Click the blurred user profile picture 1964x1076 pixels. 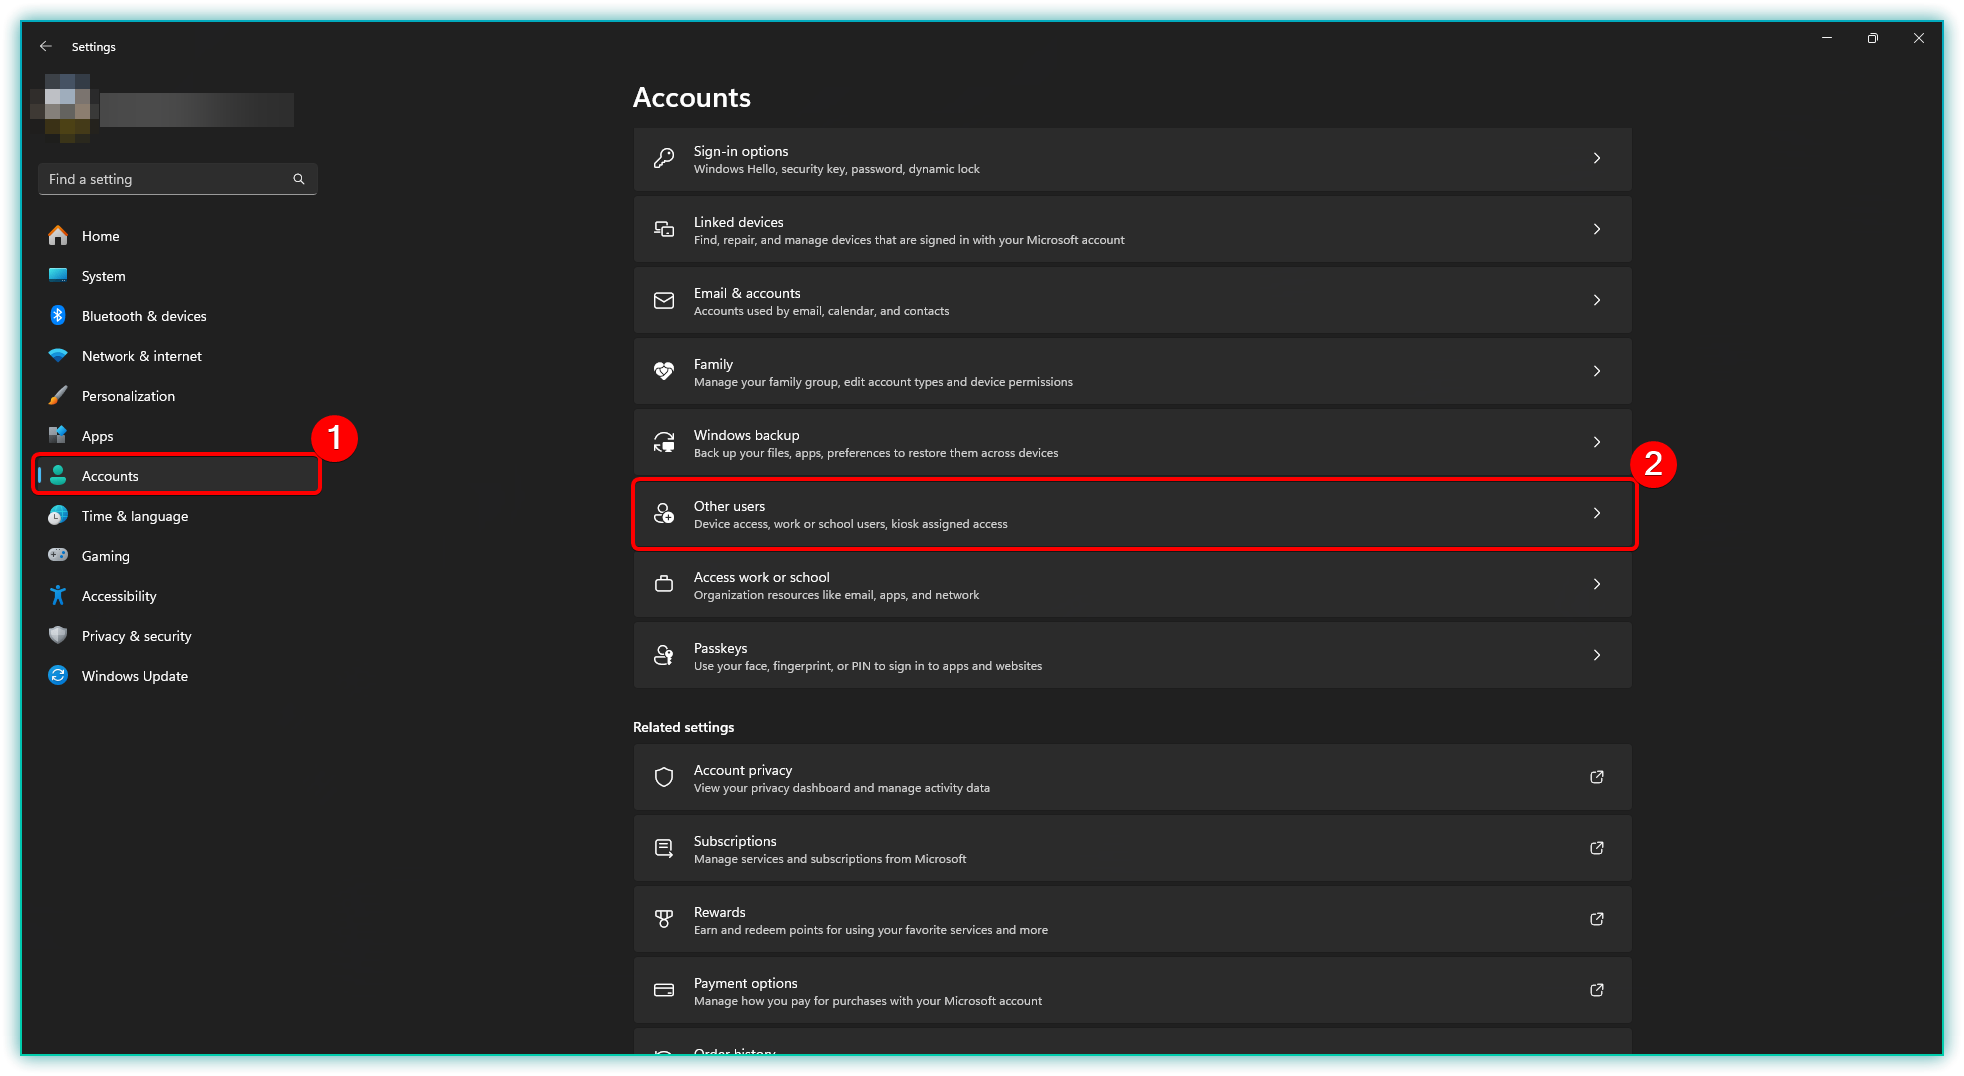coord(61,108)
